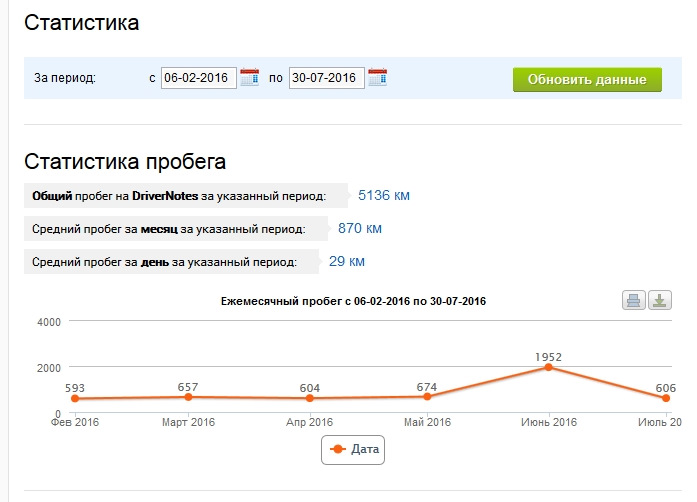
Task: Click the 4000 y-axis label
Action: pyautogui.click(x=49, y=322)
